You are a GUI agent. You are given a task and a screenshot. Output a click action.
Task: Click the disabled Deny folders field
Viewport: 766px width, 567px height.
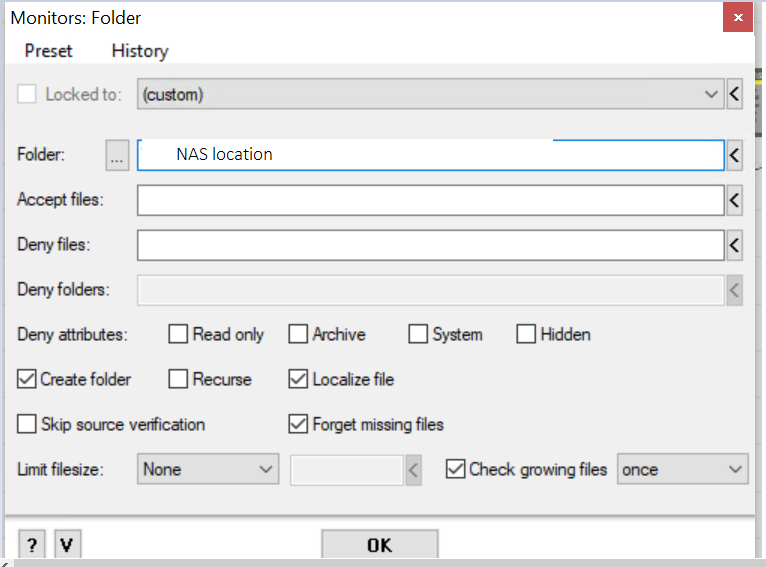click(430, 290)
